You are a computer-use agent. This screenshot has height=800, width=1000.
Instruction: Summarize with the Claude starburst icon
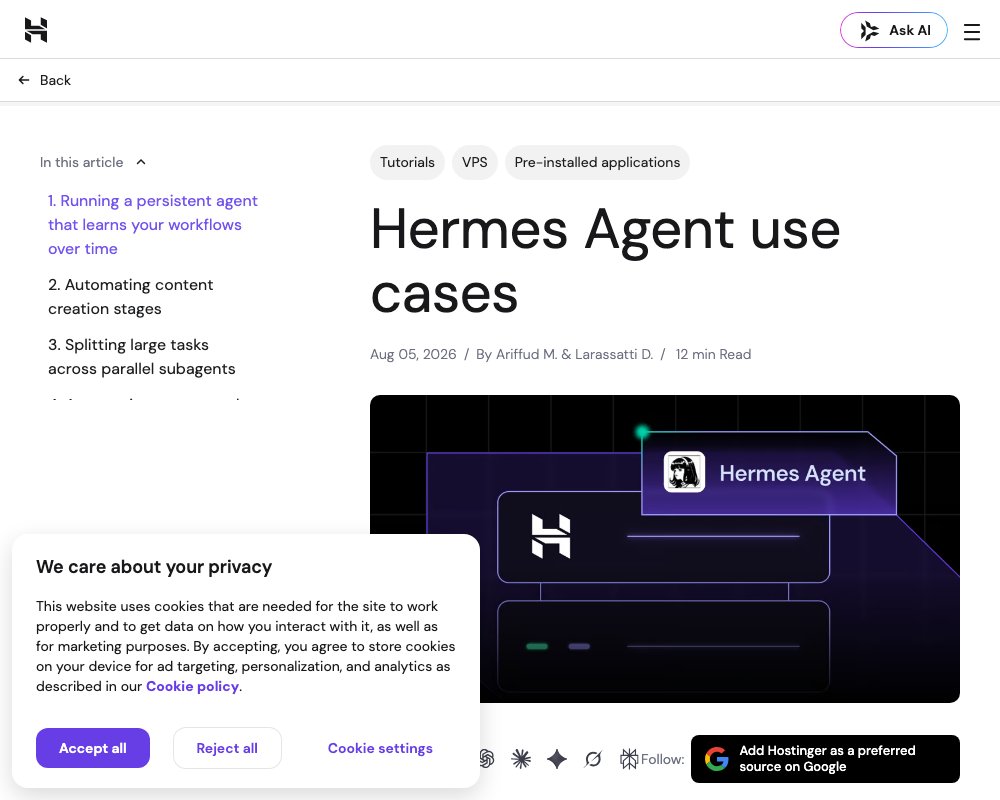[521, 759]
